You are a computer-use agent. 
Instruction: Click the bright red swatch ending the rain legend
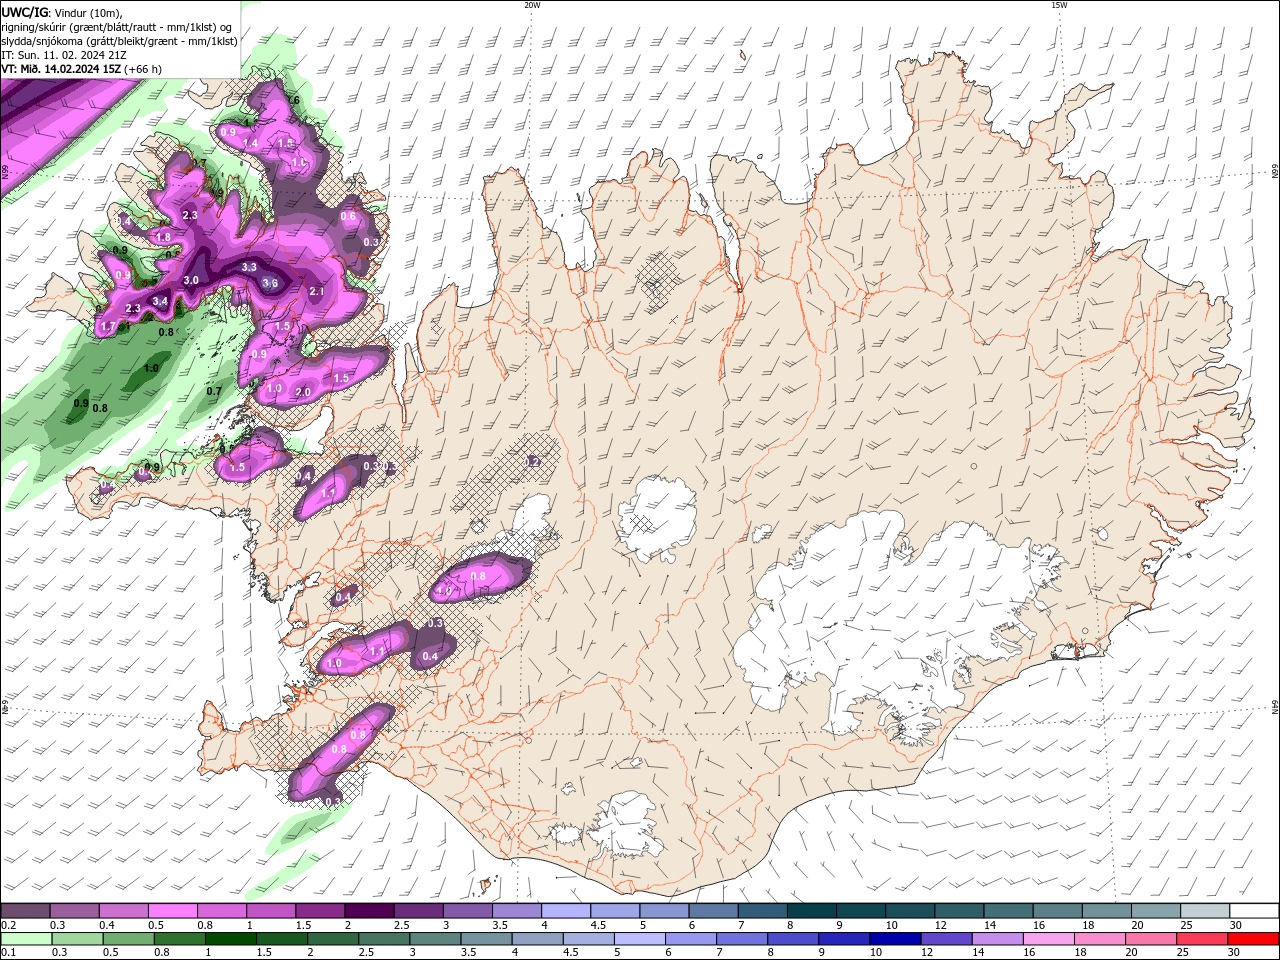click(x=1254, y=939)
